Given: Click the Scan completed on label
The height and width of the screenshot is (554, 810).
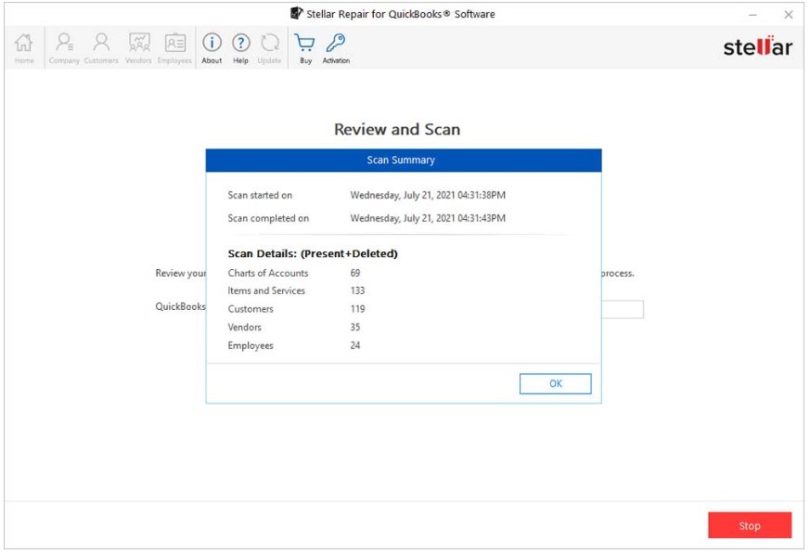Looking at the screenshot, I should pyautogui.click(x=268, y=219).
